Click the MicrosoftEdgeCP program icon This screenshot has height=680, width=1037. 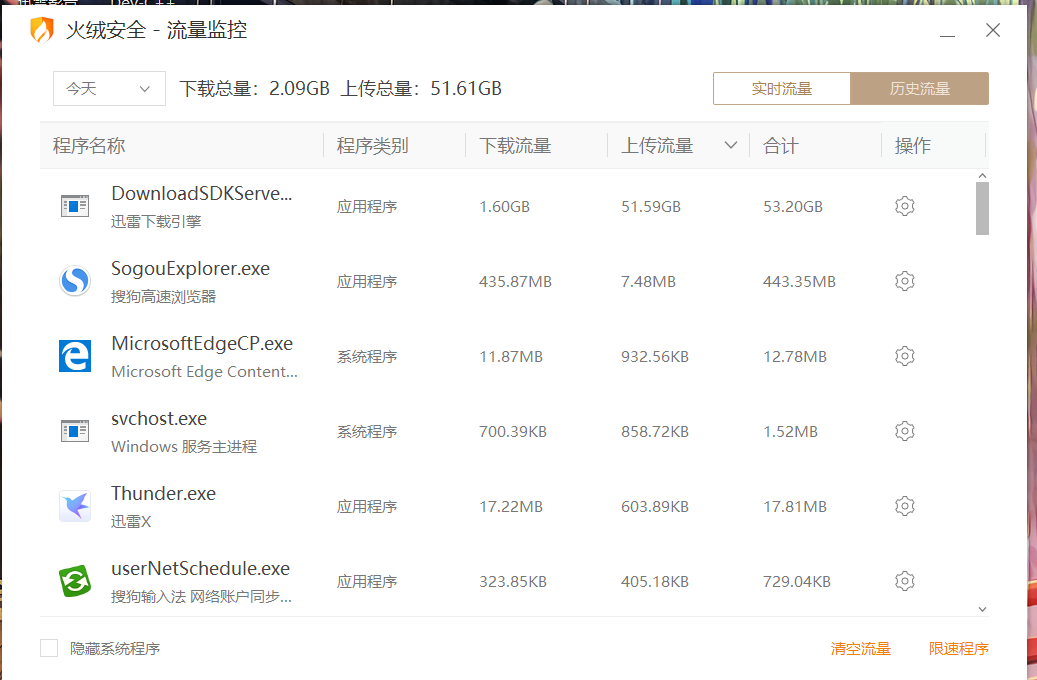coord(74,356)
